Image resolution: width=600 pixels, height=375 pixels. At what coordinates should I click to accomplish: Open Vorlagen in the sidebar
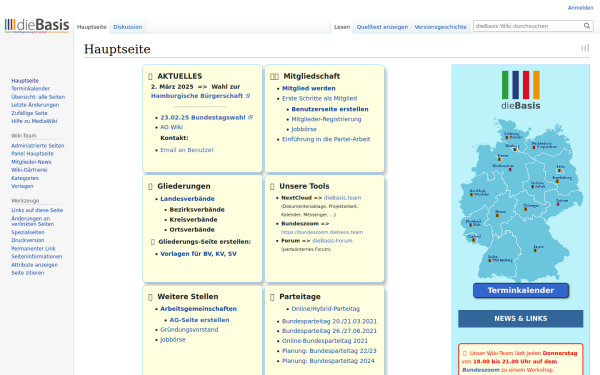tap(22, 186)
